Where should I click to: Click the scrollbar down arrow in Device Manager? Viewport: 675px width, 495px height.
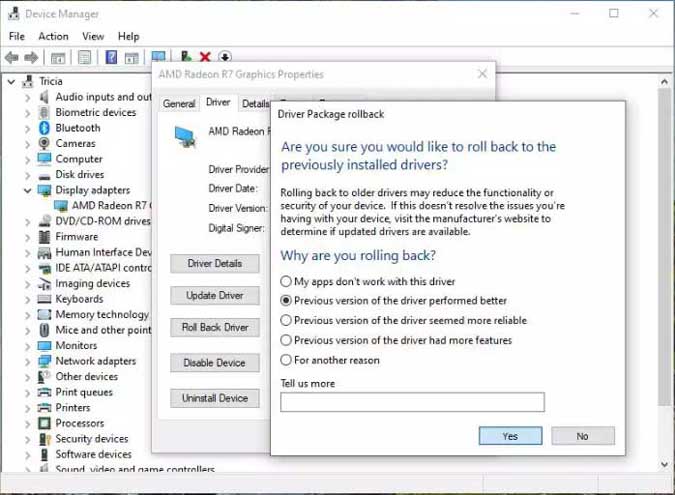tap(665, 464)
